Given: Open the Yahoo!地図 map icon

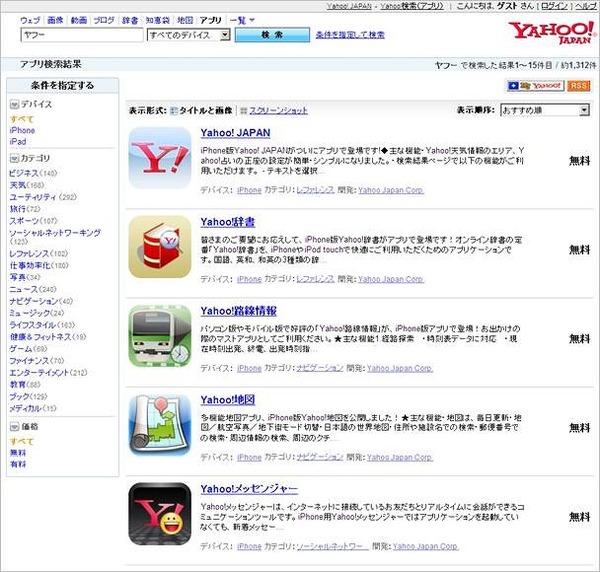Looking at the screenshot, I should pos(160,425).
